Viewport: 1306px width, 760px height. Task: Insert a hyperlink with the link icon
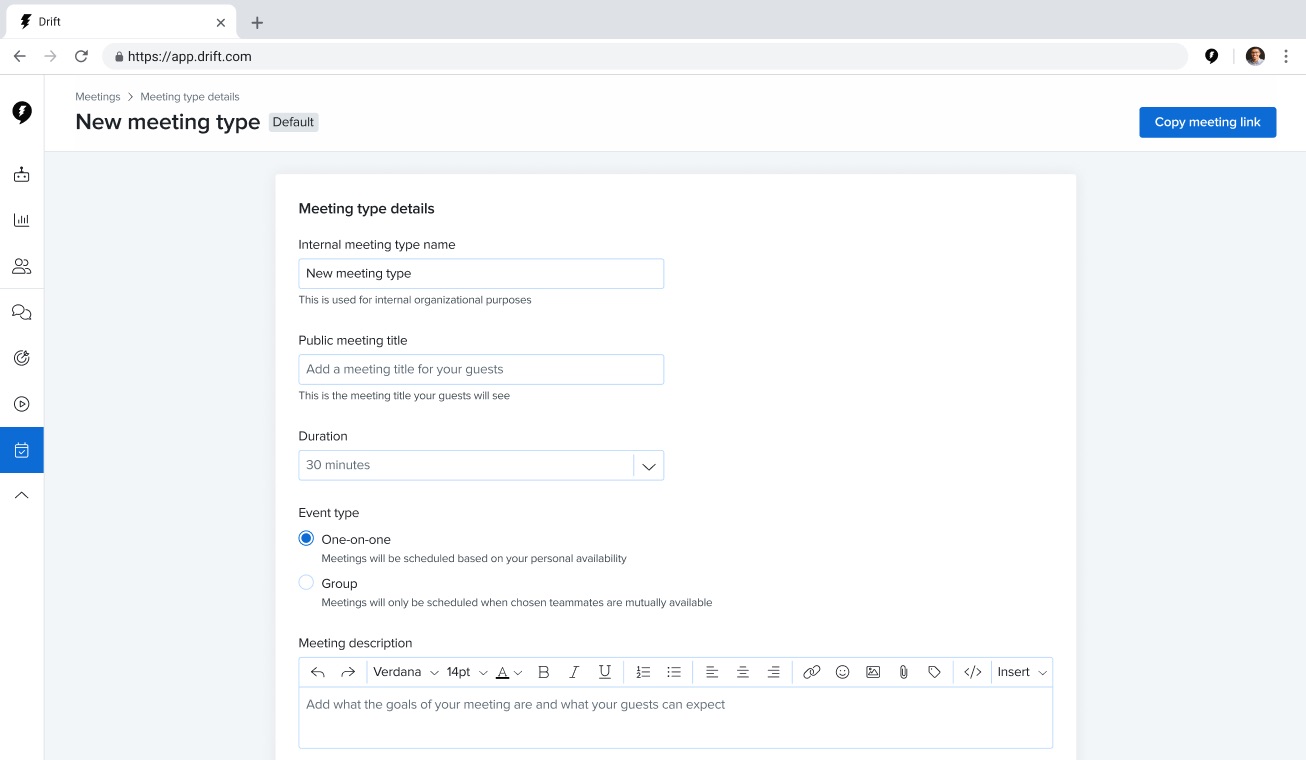(812, 672)
